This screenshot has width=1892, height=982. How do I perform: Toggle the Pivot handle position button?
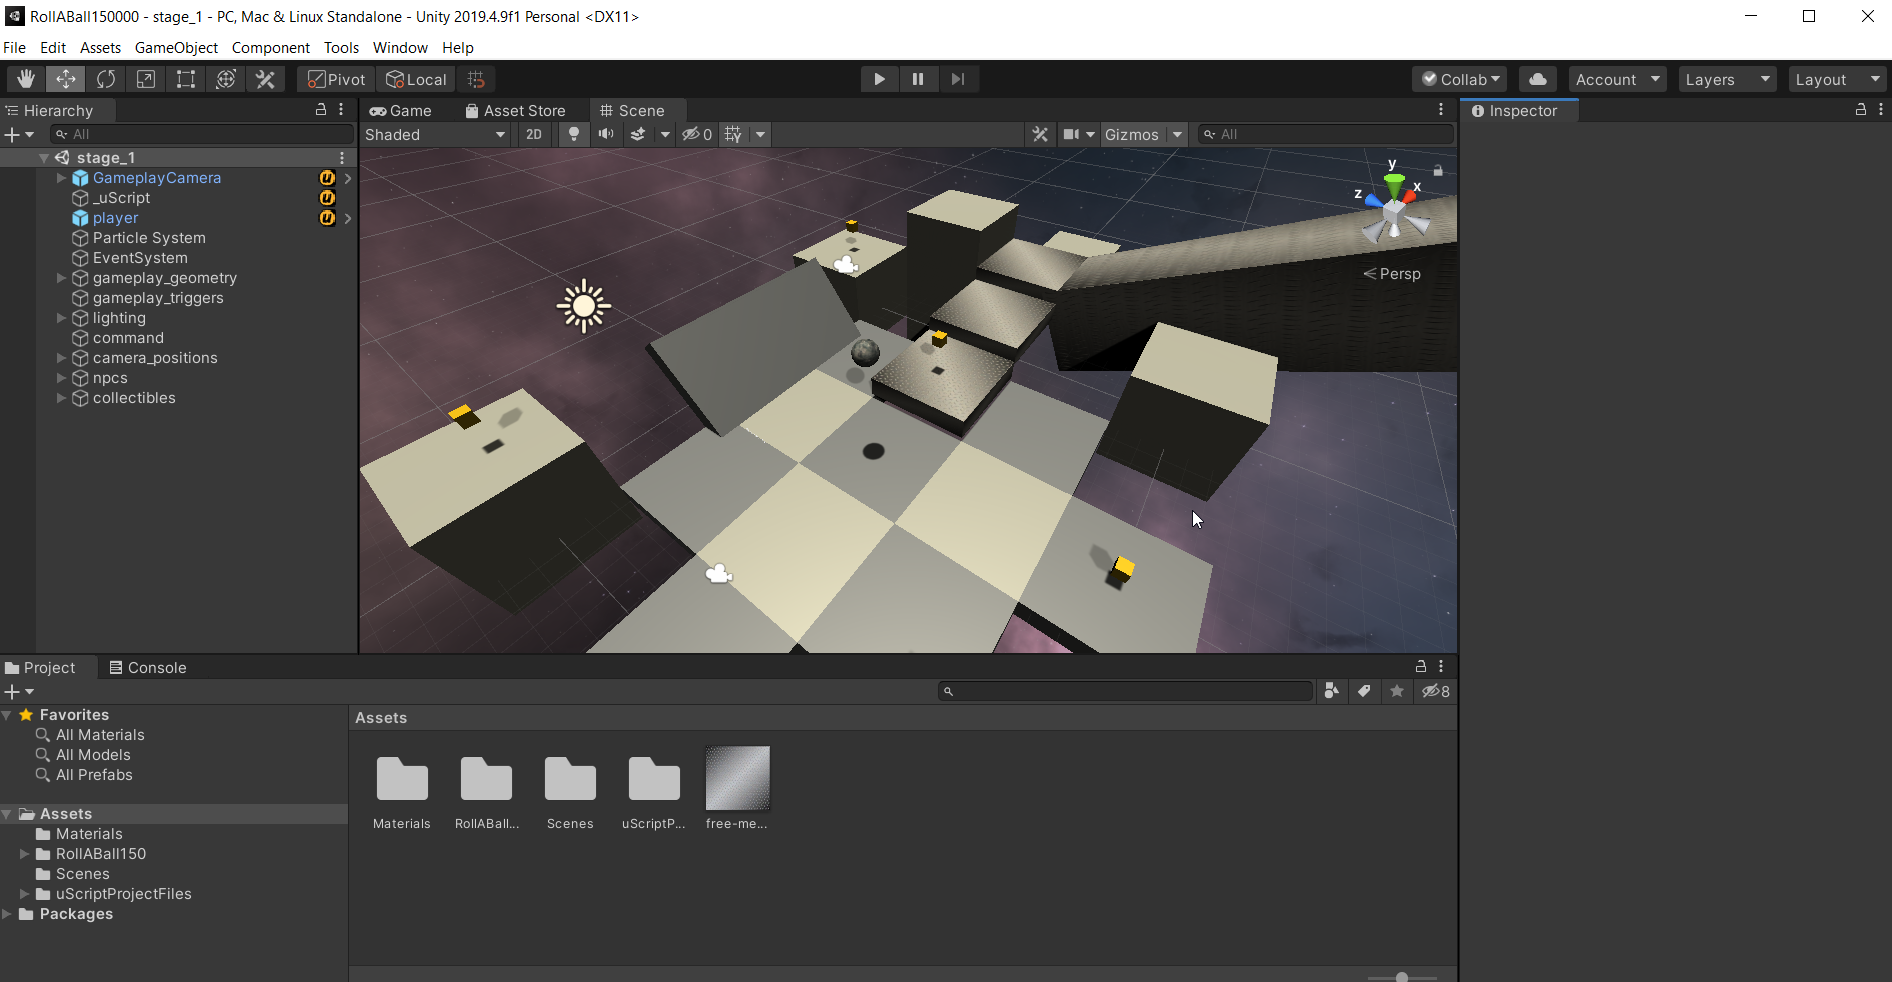pos(337,79)
